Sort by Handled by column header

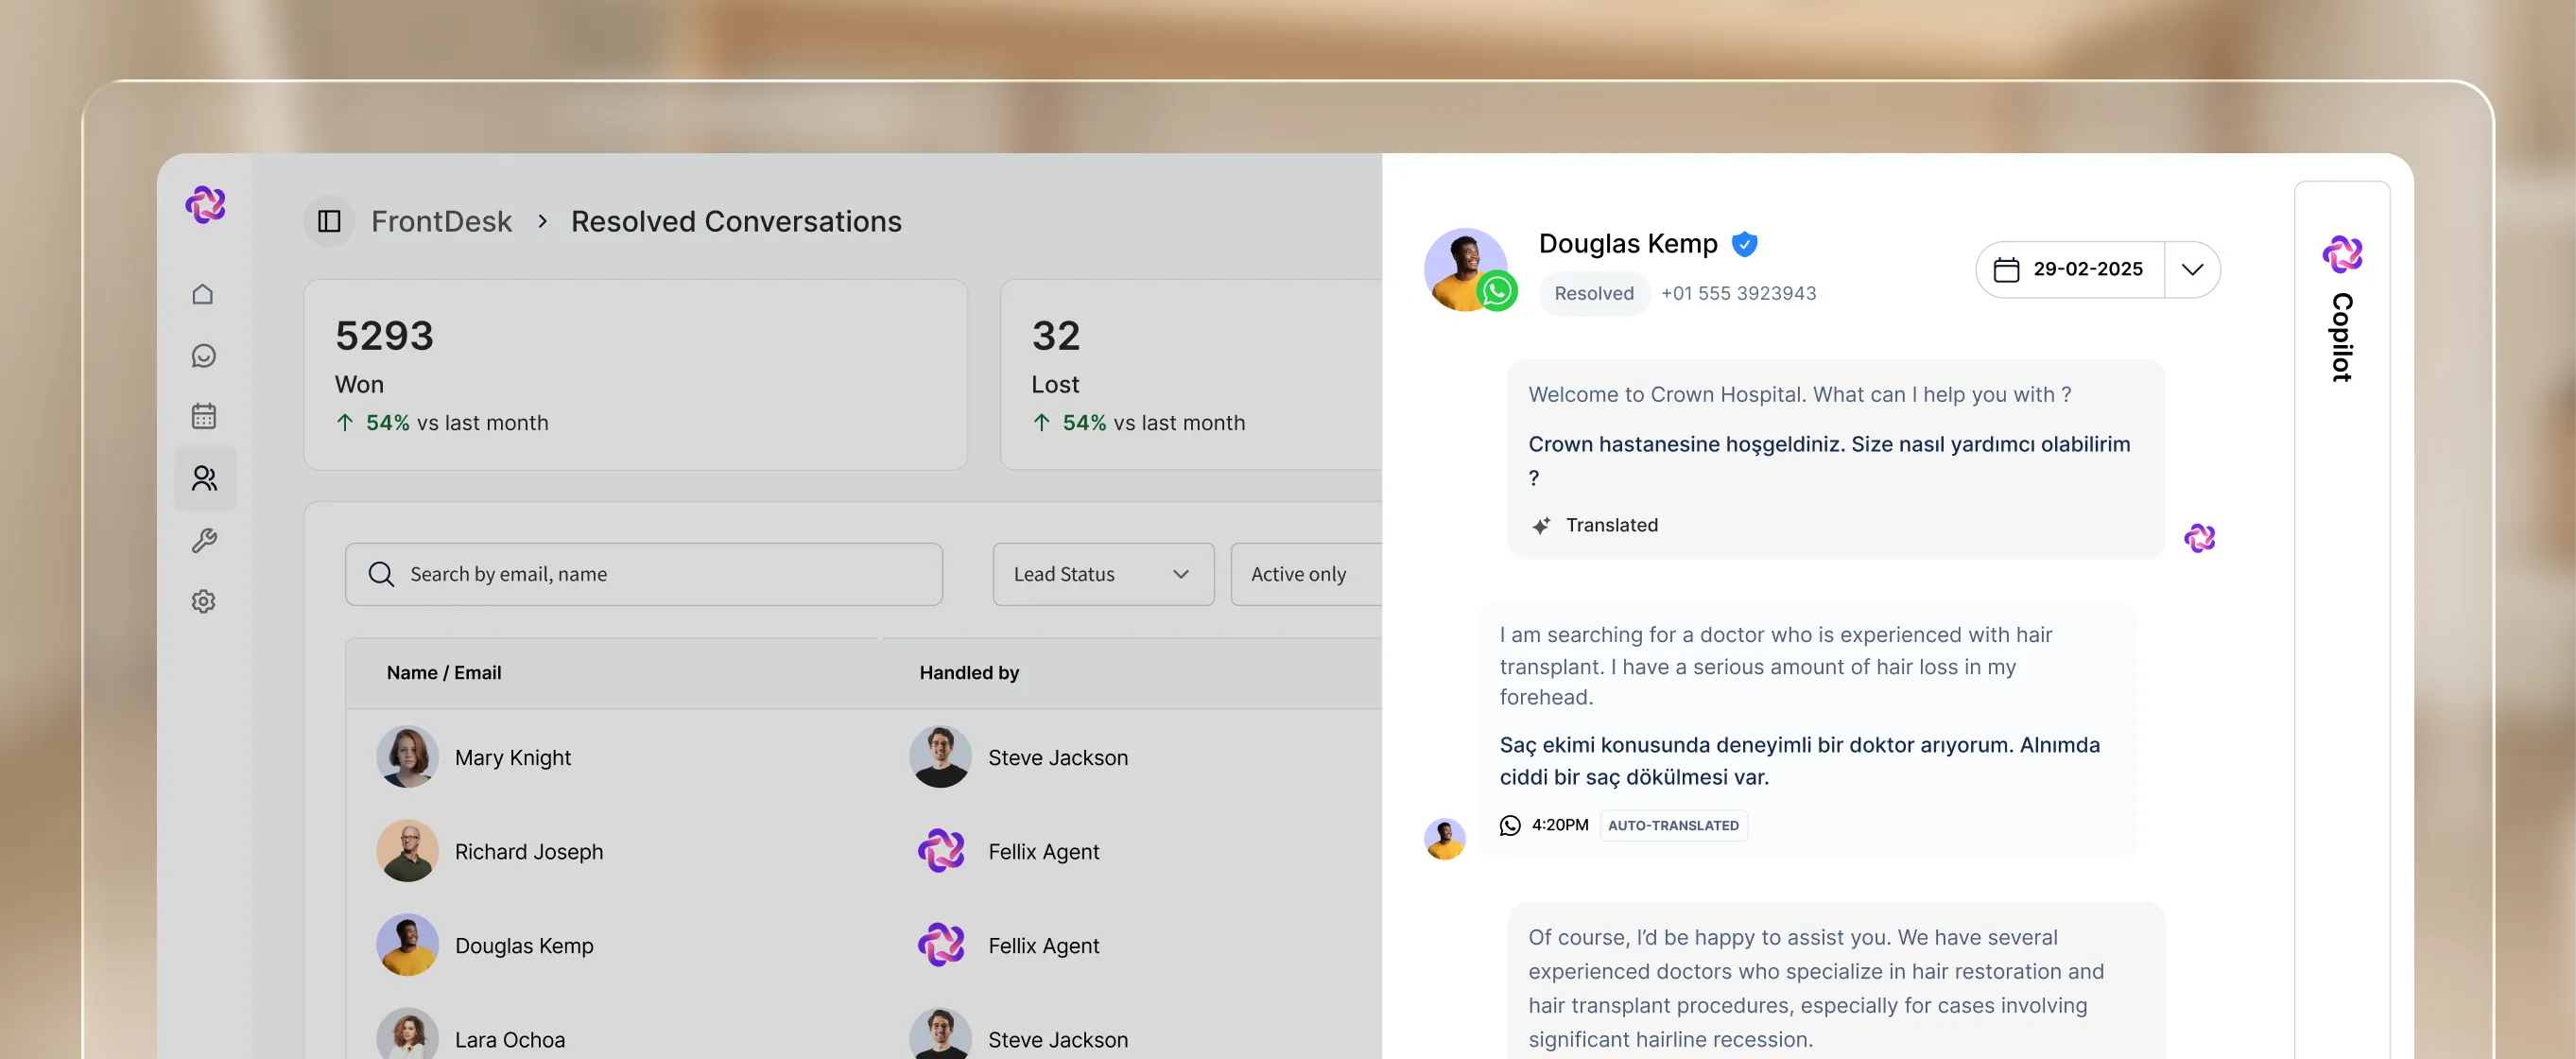click(x=969, y=673)
